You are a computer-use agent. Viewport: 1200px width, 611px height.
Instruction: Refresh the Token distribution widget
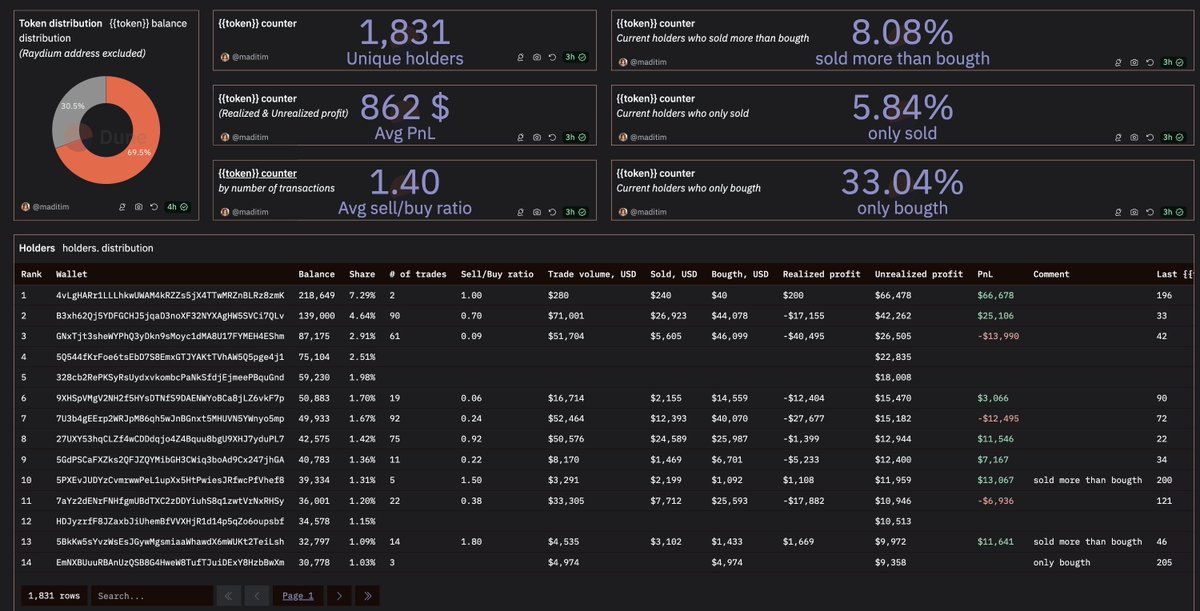[154, 207]
